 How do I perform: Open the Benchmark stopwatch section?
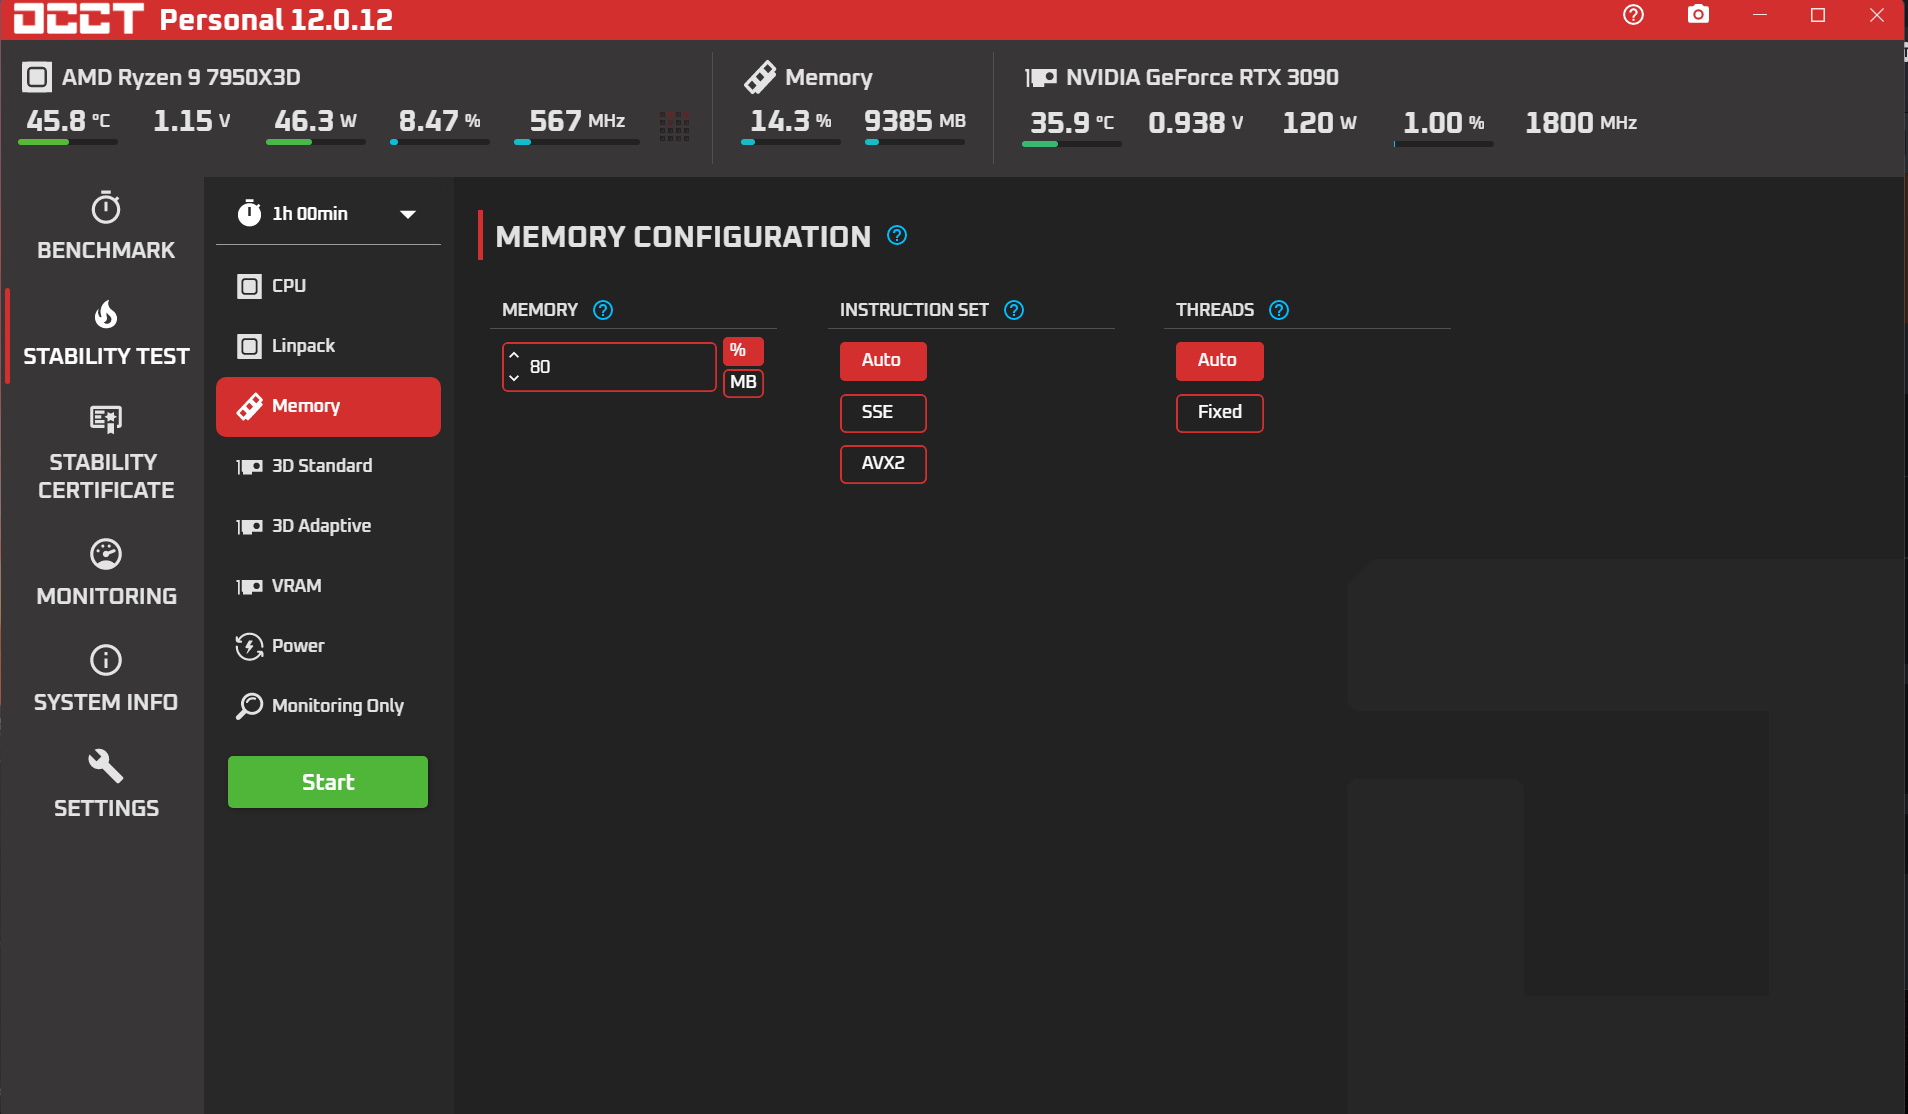pos(106,227)
